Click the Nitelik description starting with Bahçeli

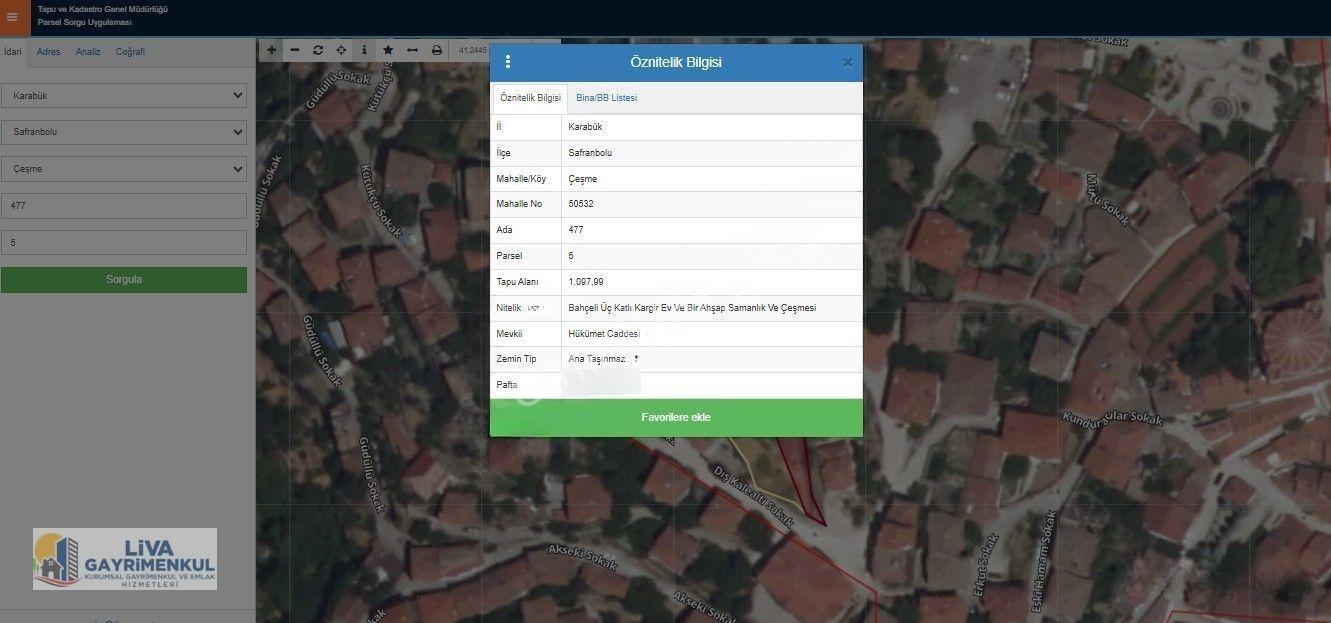[692, 308]
